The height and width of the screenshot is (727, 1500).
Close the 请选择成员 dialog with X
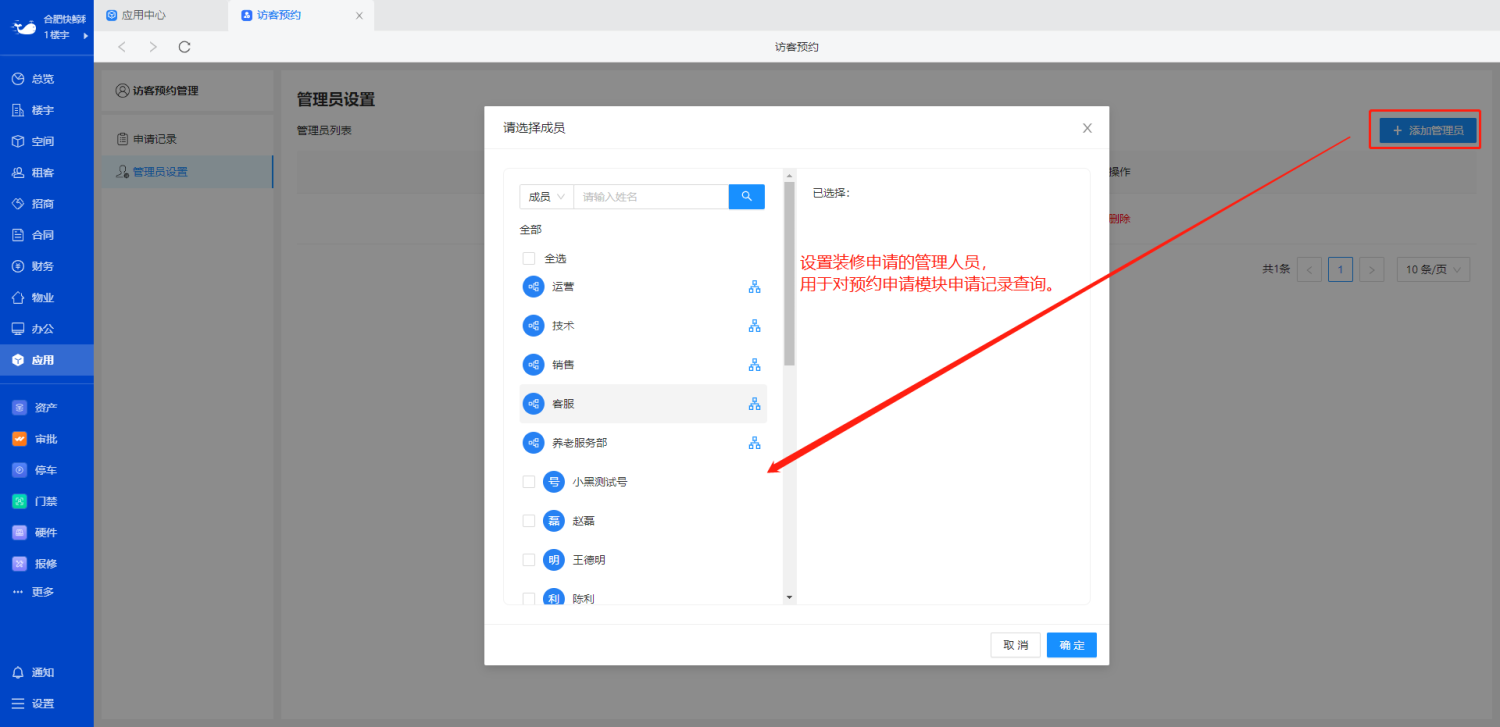click(x=1087, y=128)
